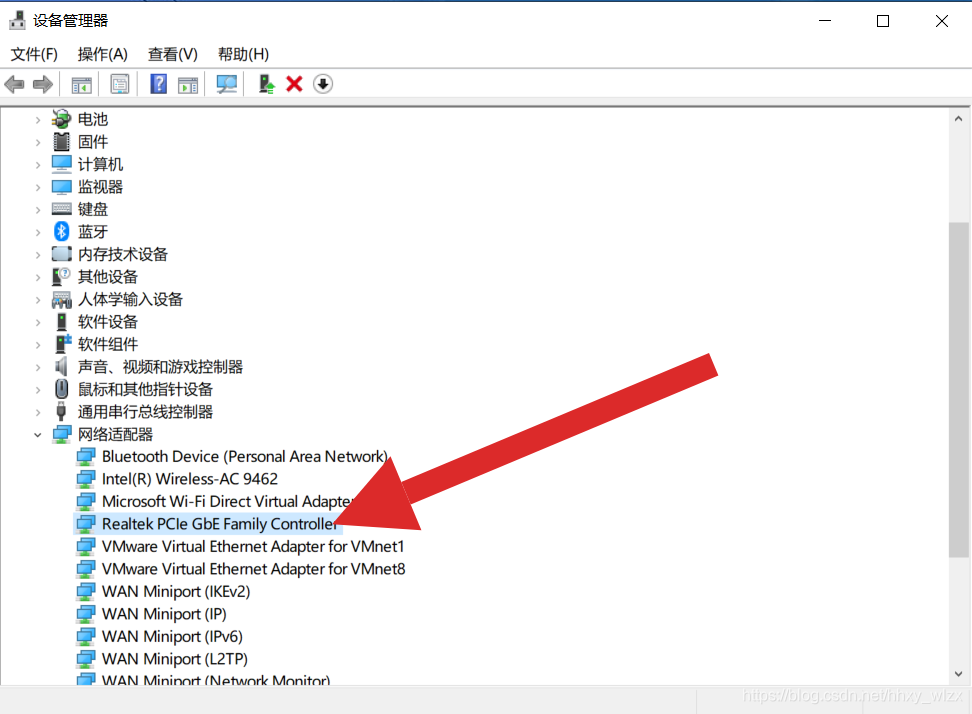Click the vertical scrollbar thumb
972x714 pixels.
[x=958, y=390]
